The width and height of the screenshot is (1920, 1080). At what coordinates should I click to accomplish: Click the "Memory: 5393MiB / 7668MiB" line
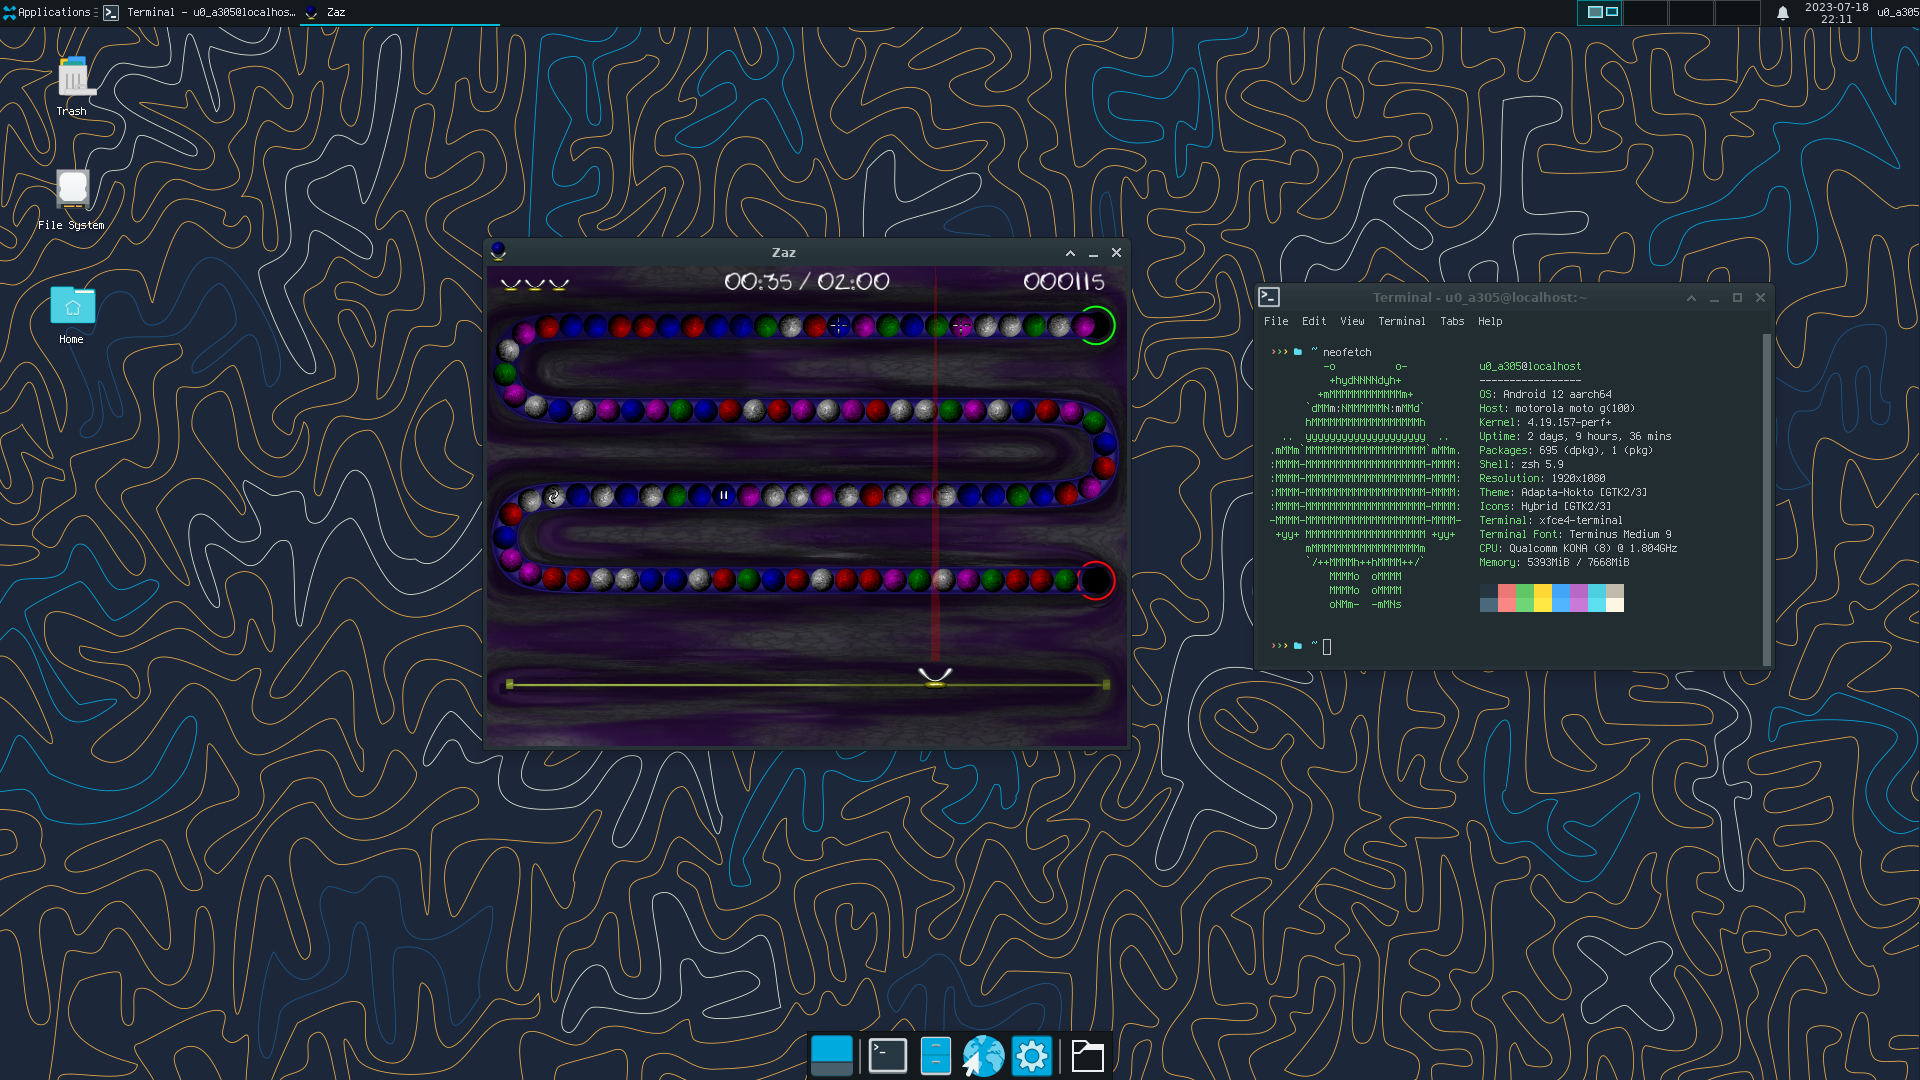click(x=1554, y=562)
